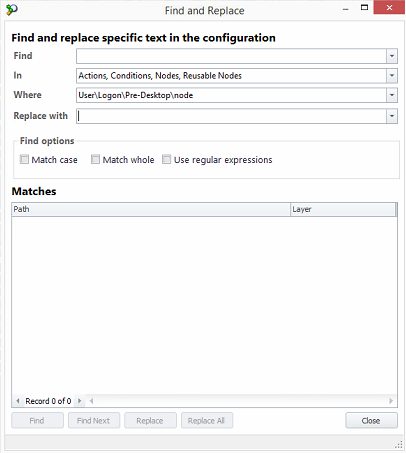Click the horizontal scroll left arrow
406x453 pixels.
click(91, 401)
